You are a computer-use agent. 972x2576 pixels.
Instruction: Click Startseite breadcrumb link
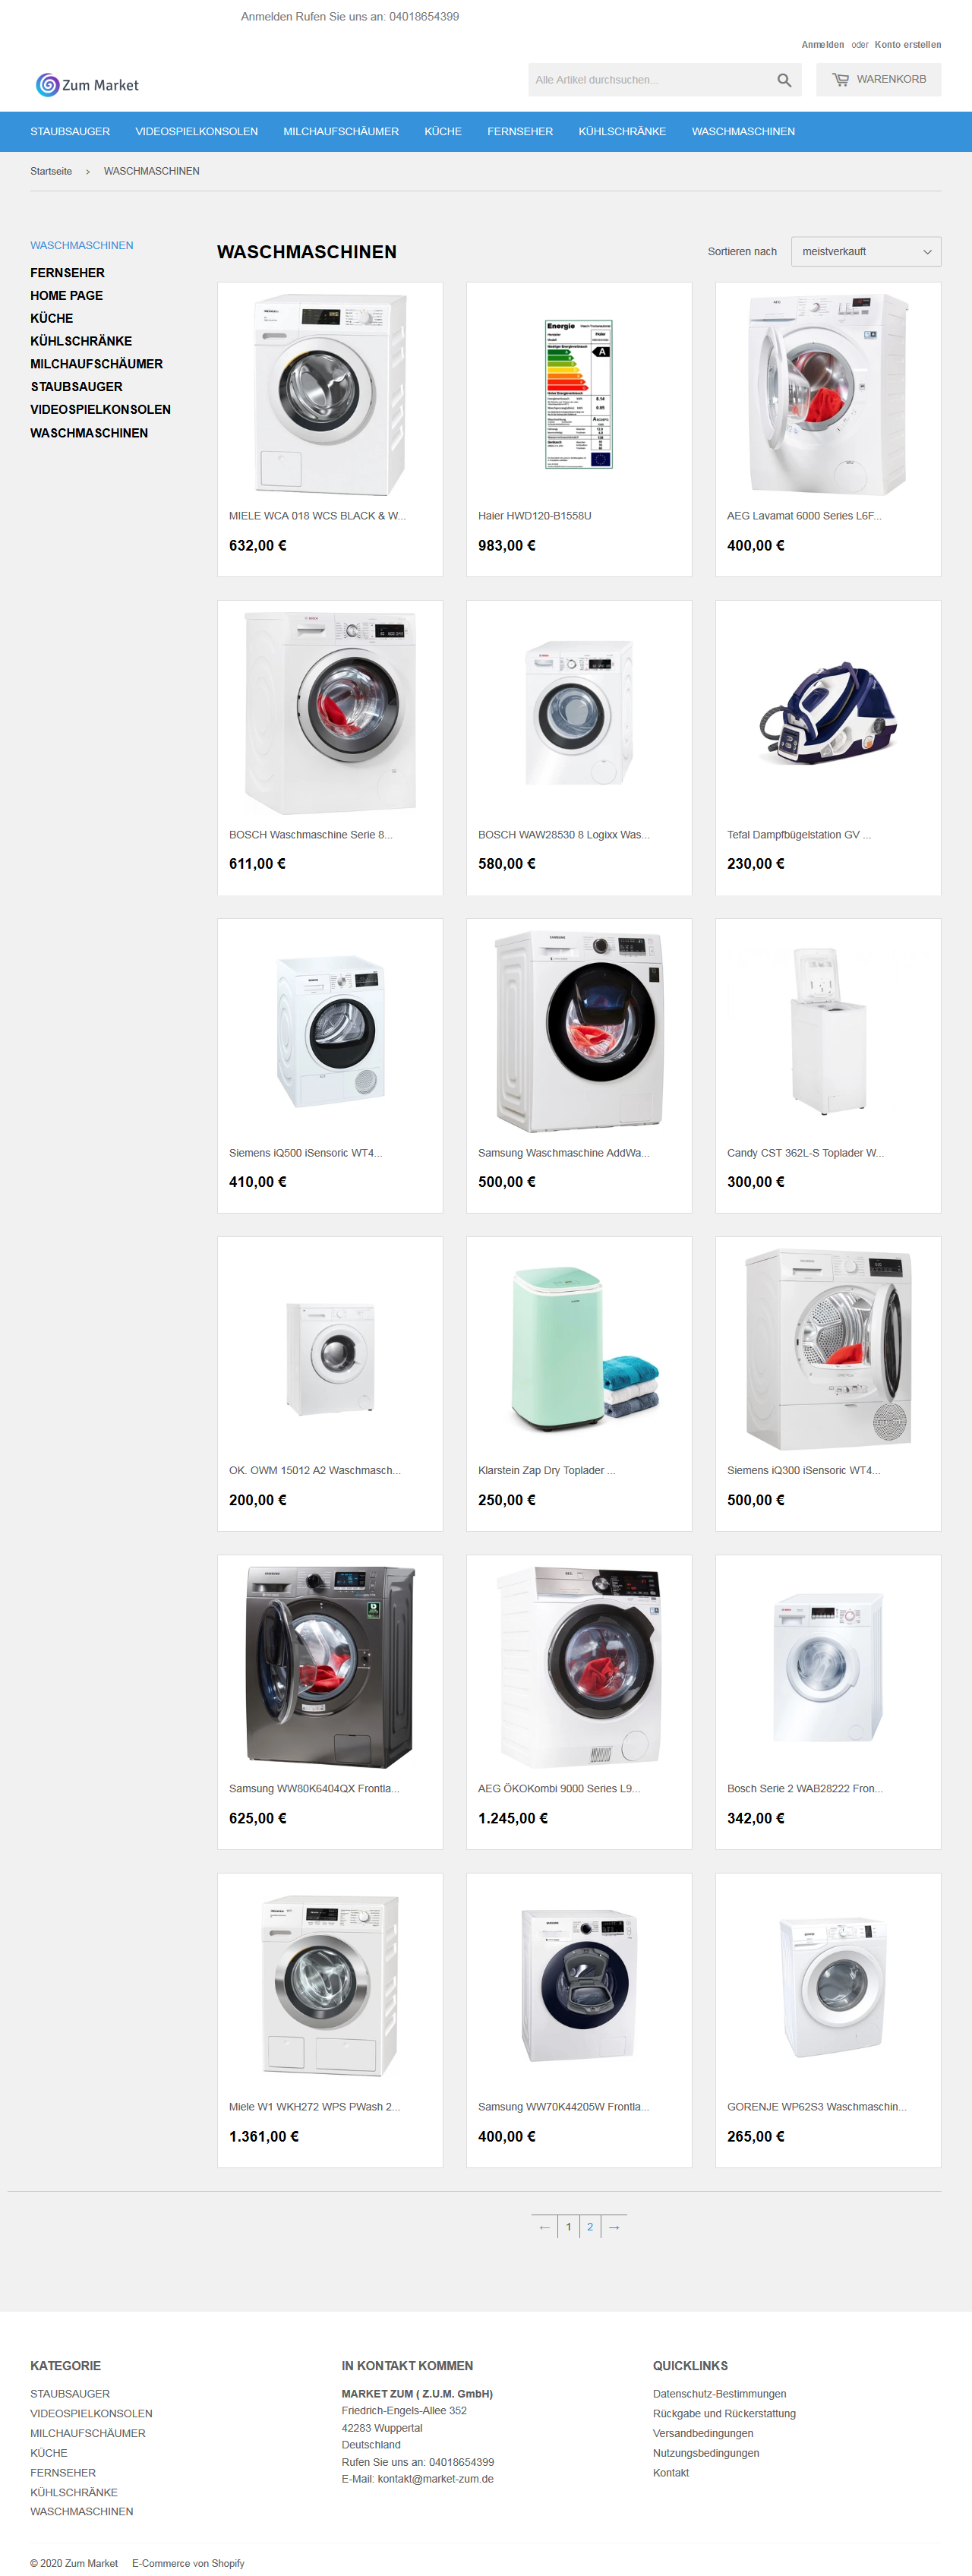coord(51,171)
